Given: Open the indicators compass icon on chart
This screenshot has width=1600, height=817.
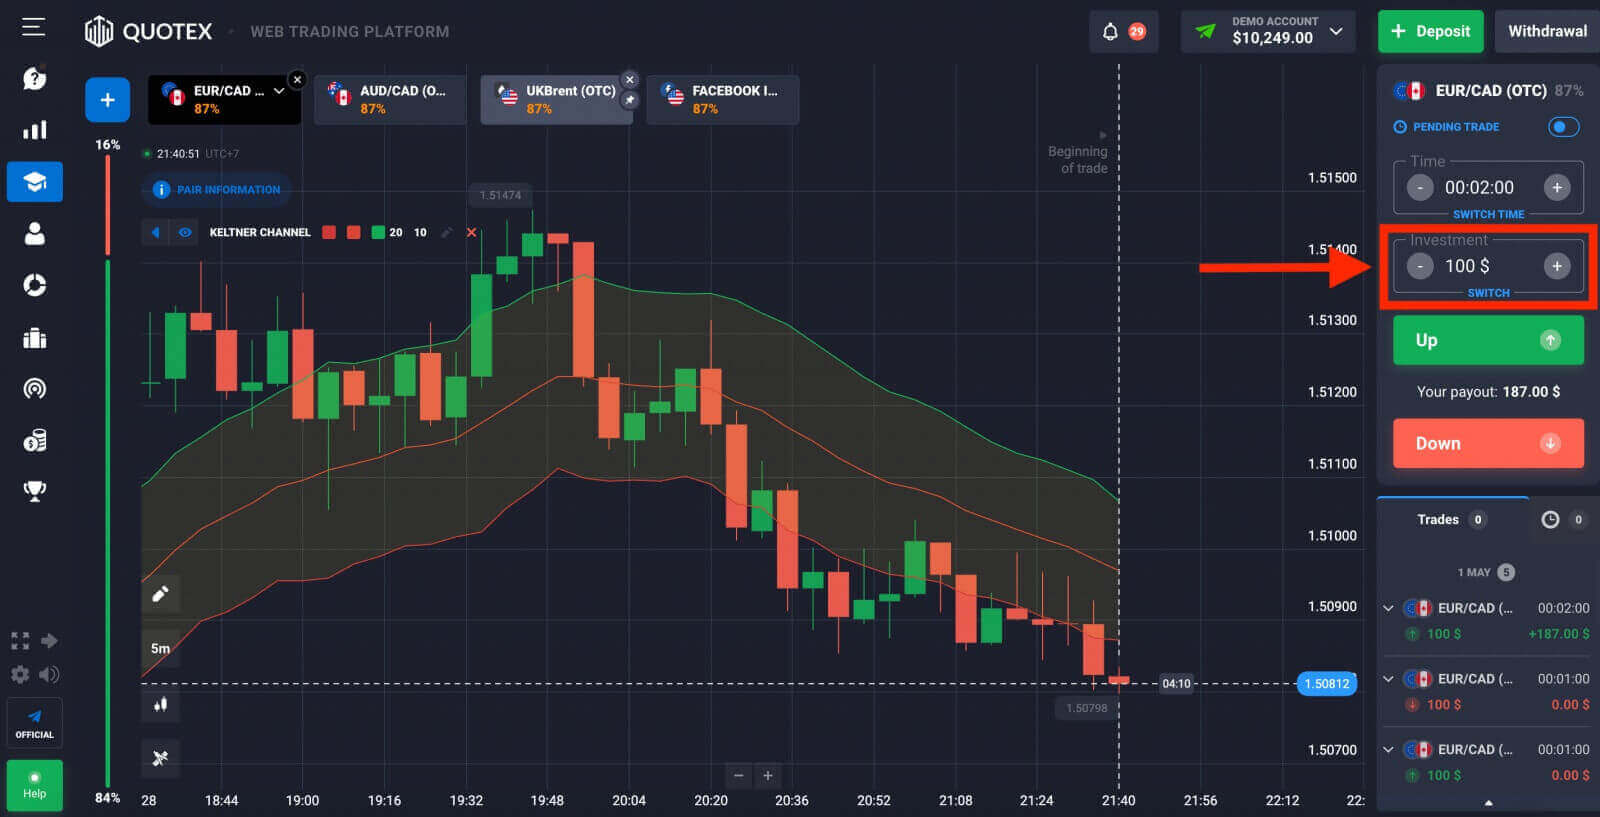Looking at the screenshot, I should (x=160, y=758).
